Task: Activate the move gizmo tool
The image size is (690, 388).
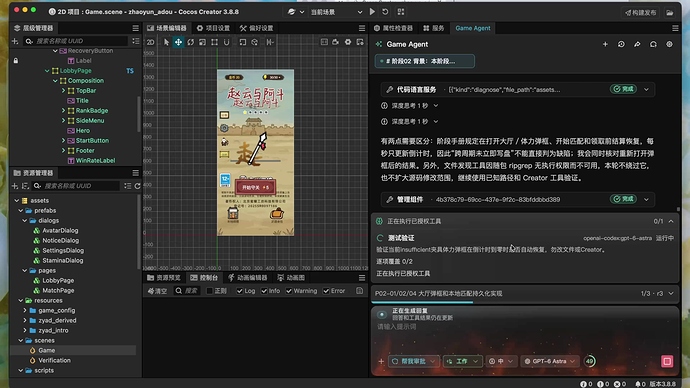Action: tap(178, 42)
